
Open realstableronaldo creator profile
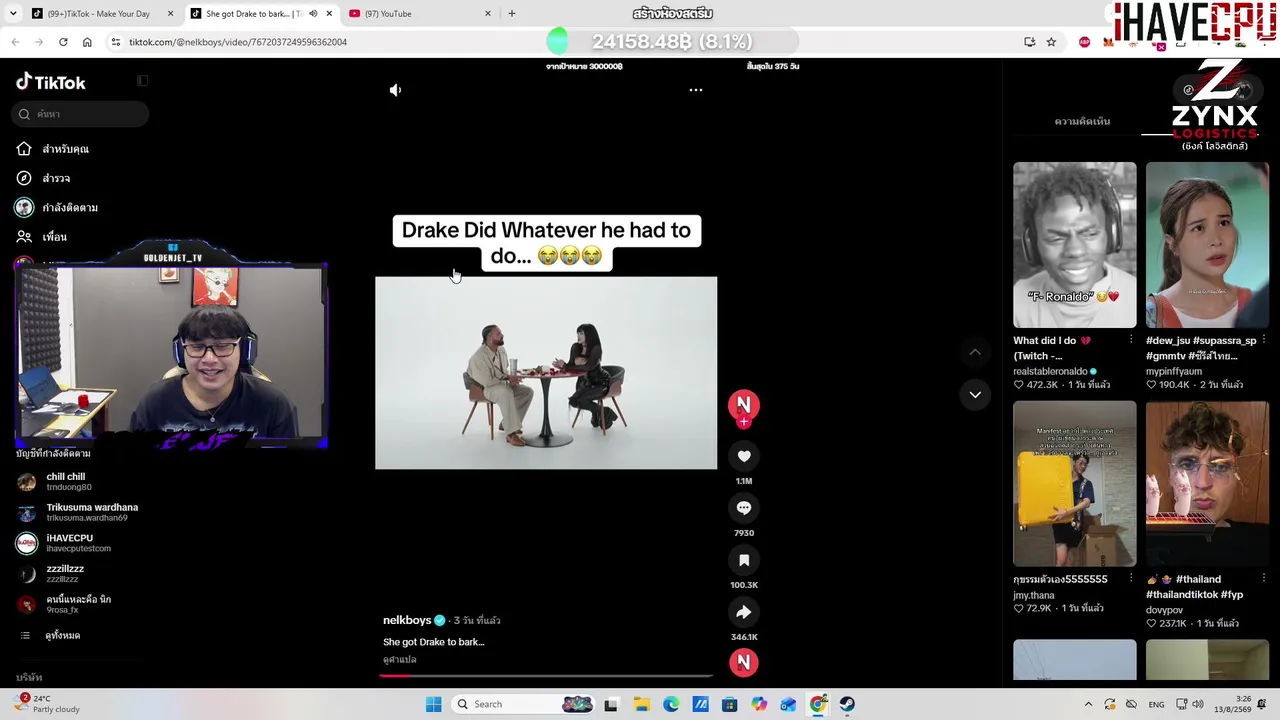click(1050, 372)
